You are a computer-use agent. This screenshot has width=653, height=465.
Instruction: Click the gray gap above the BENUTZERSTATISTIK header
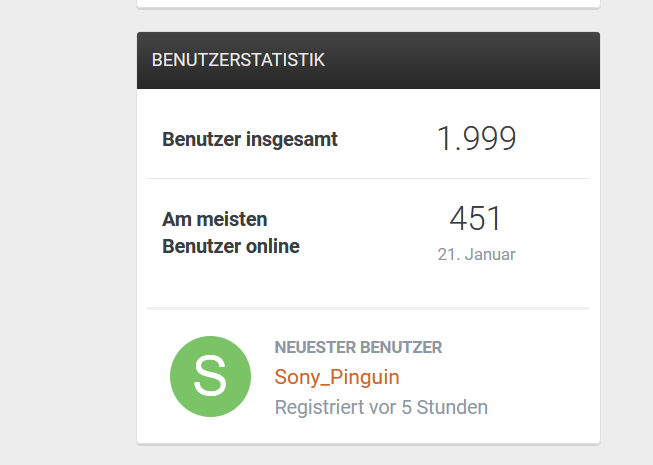tap(368, 20)
